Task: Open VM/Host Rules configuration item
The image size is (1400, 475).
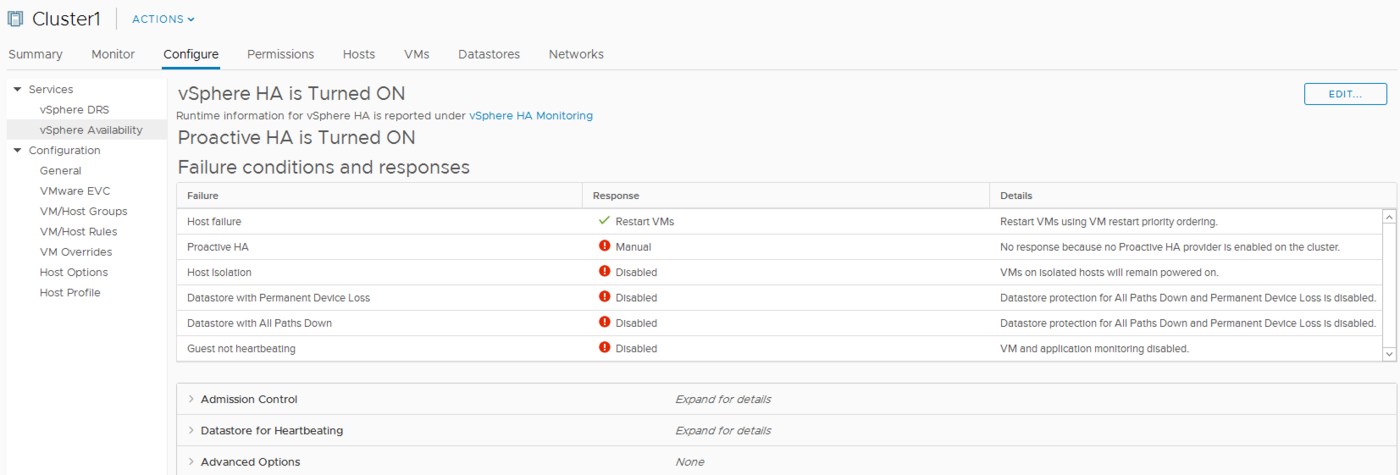Action: point(78,232)
